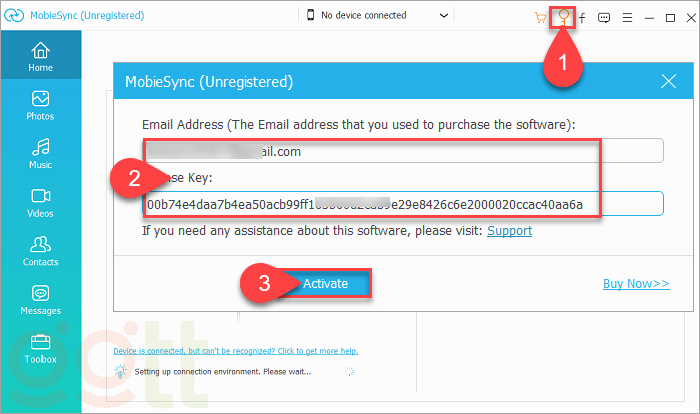Open the Photos section in sidebar
Viewport: 700px width, 414px height.
click(40, 105)
